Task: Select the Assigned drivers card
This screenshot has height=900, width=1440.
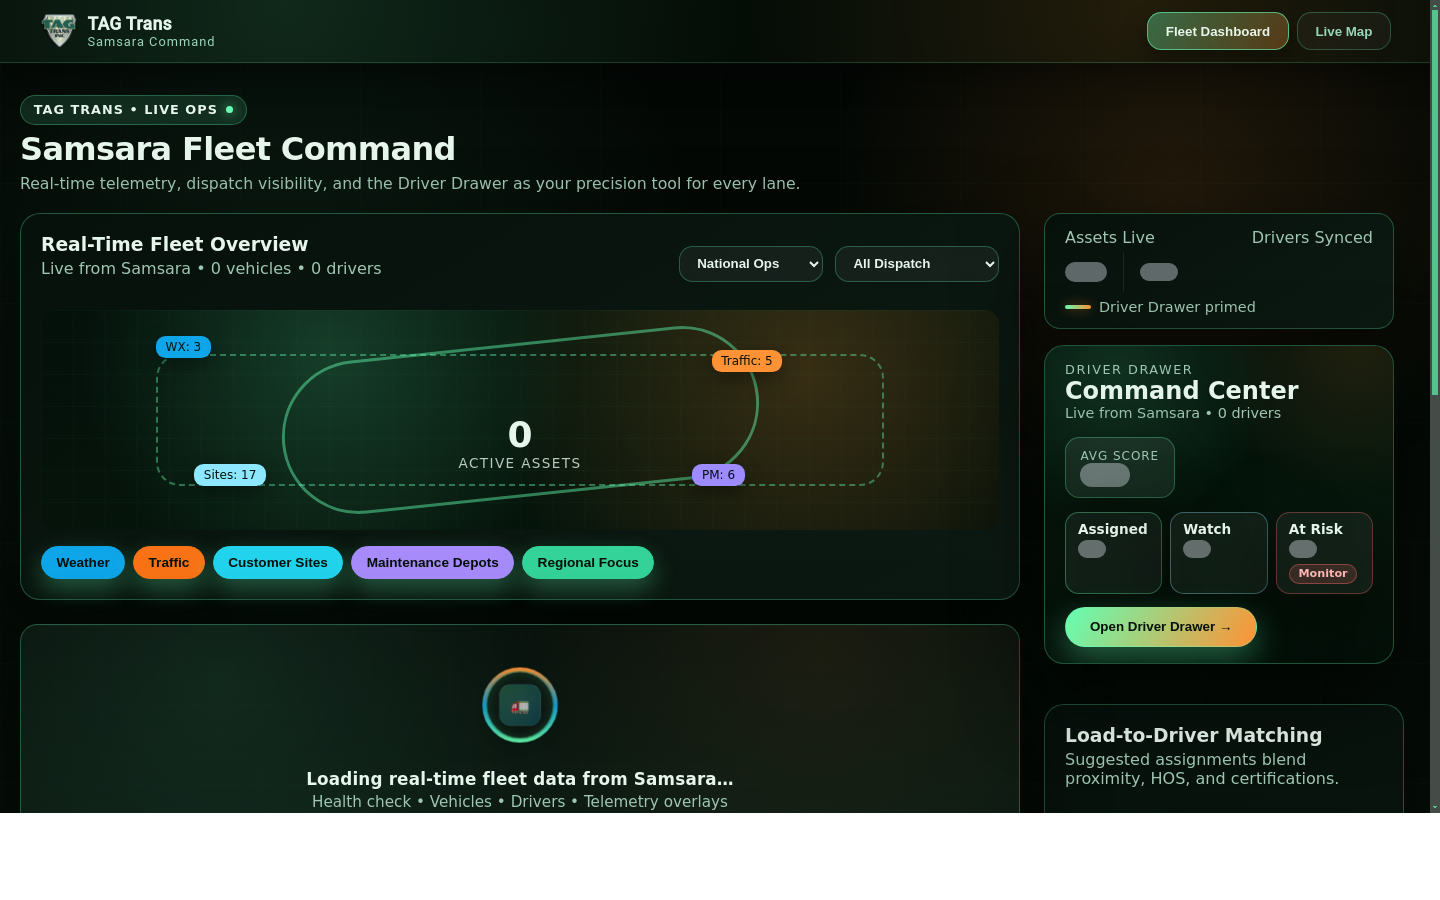Action: click(1113, 553)
